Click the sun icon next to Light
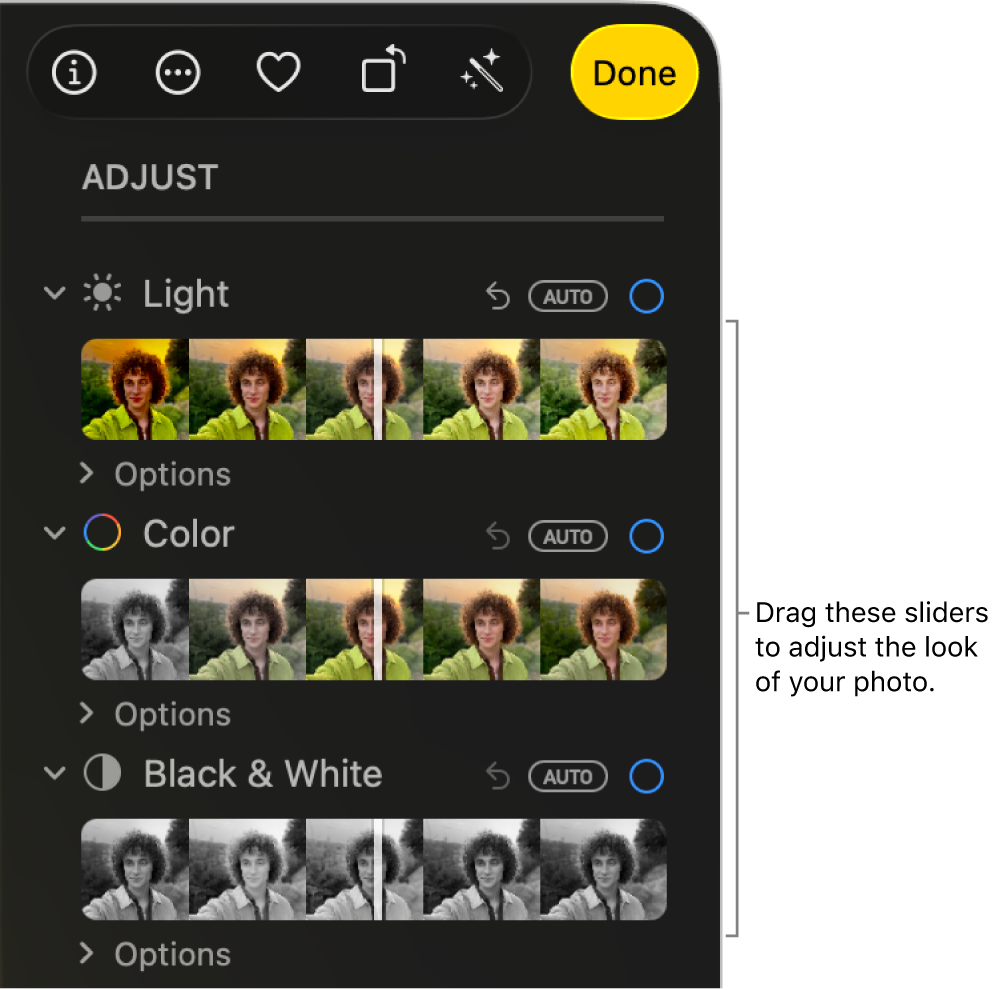This screenshot has width=998, height=990. 103,293
